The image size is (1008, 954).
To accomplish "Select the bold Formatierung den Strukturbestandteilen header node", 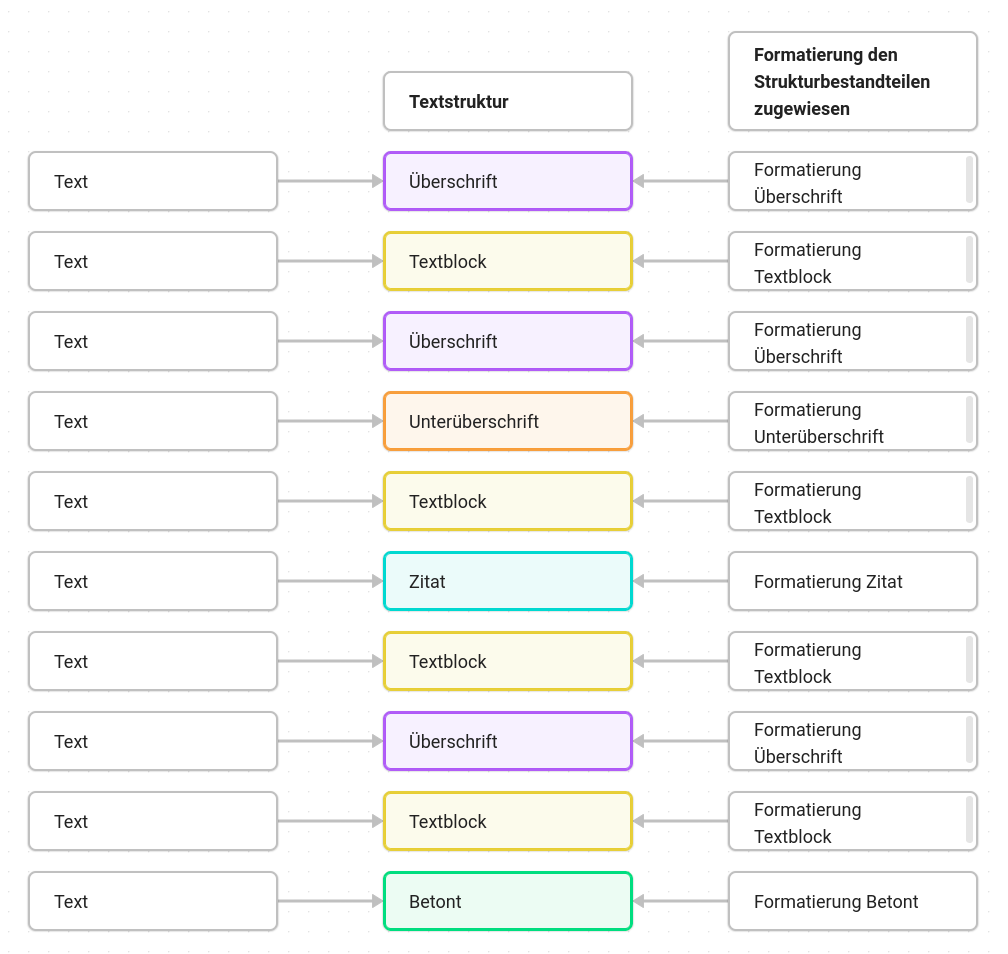I will point(852,81).
